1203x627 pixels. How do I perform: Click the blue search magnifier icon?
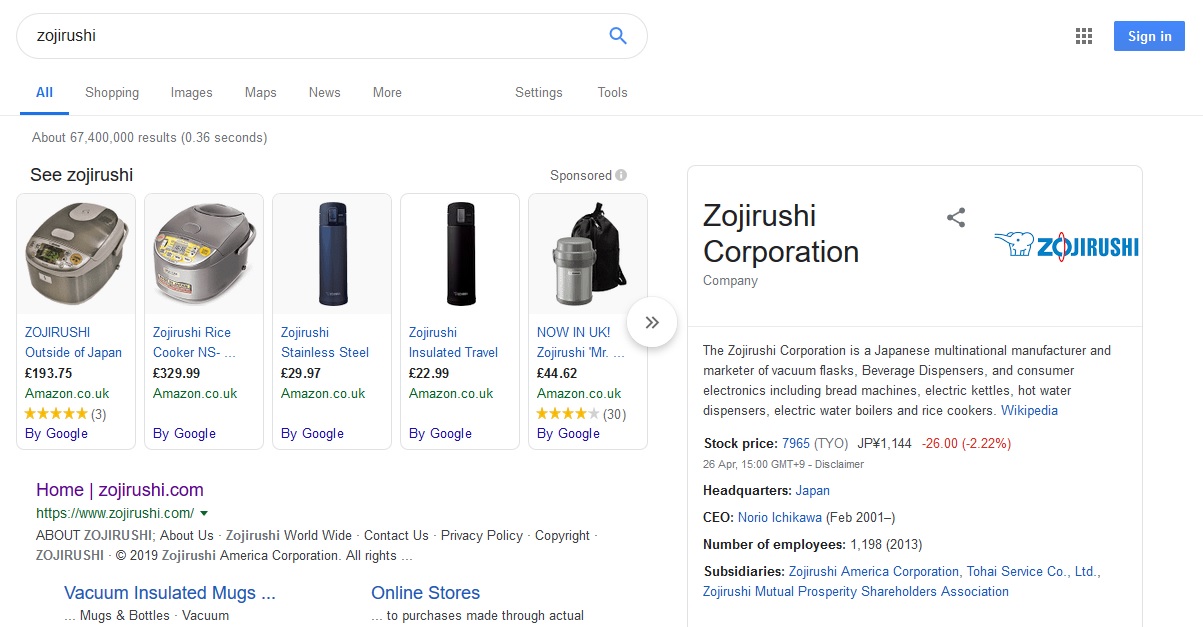618,36
